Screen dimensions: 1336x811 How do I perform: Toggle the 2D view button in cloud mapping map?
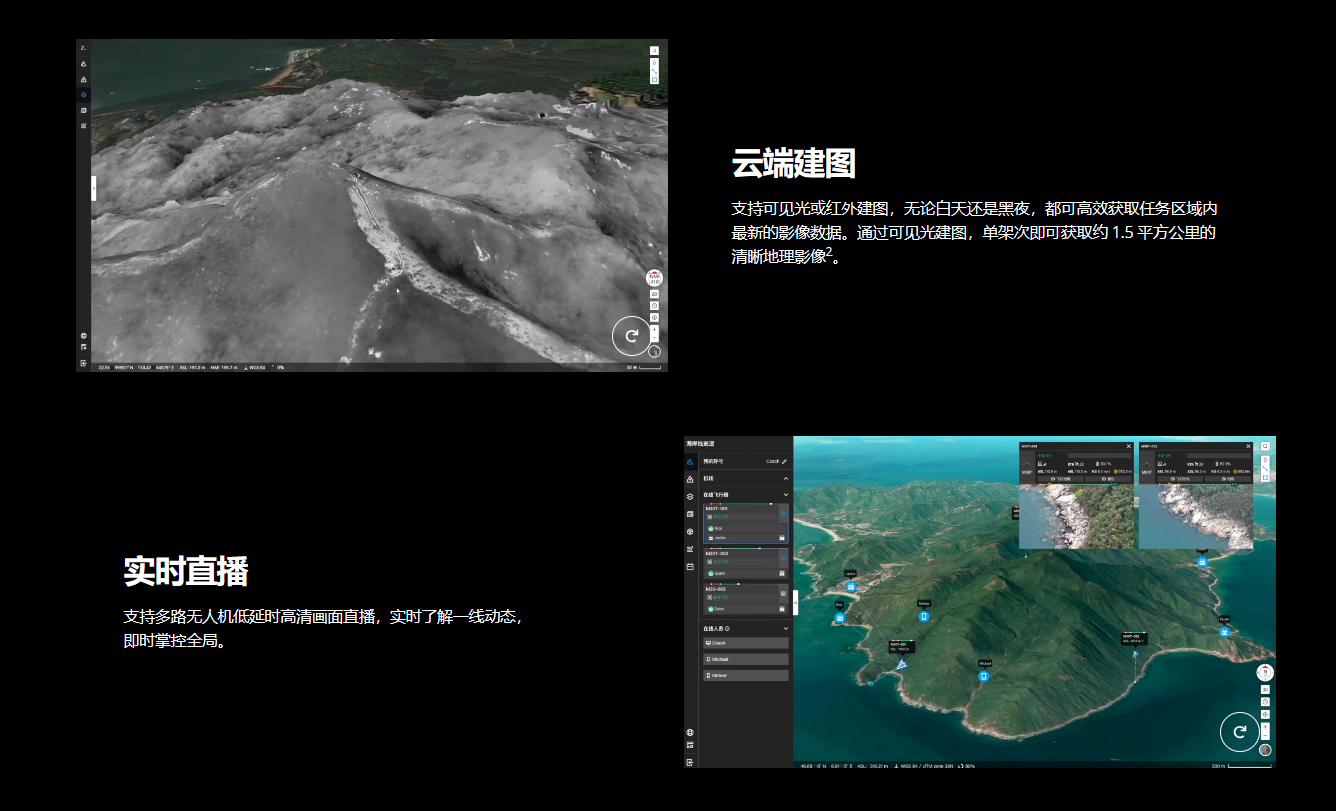click(x=654, y=294)
